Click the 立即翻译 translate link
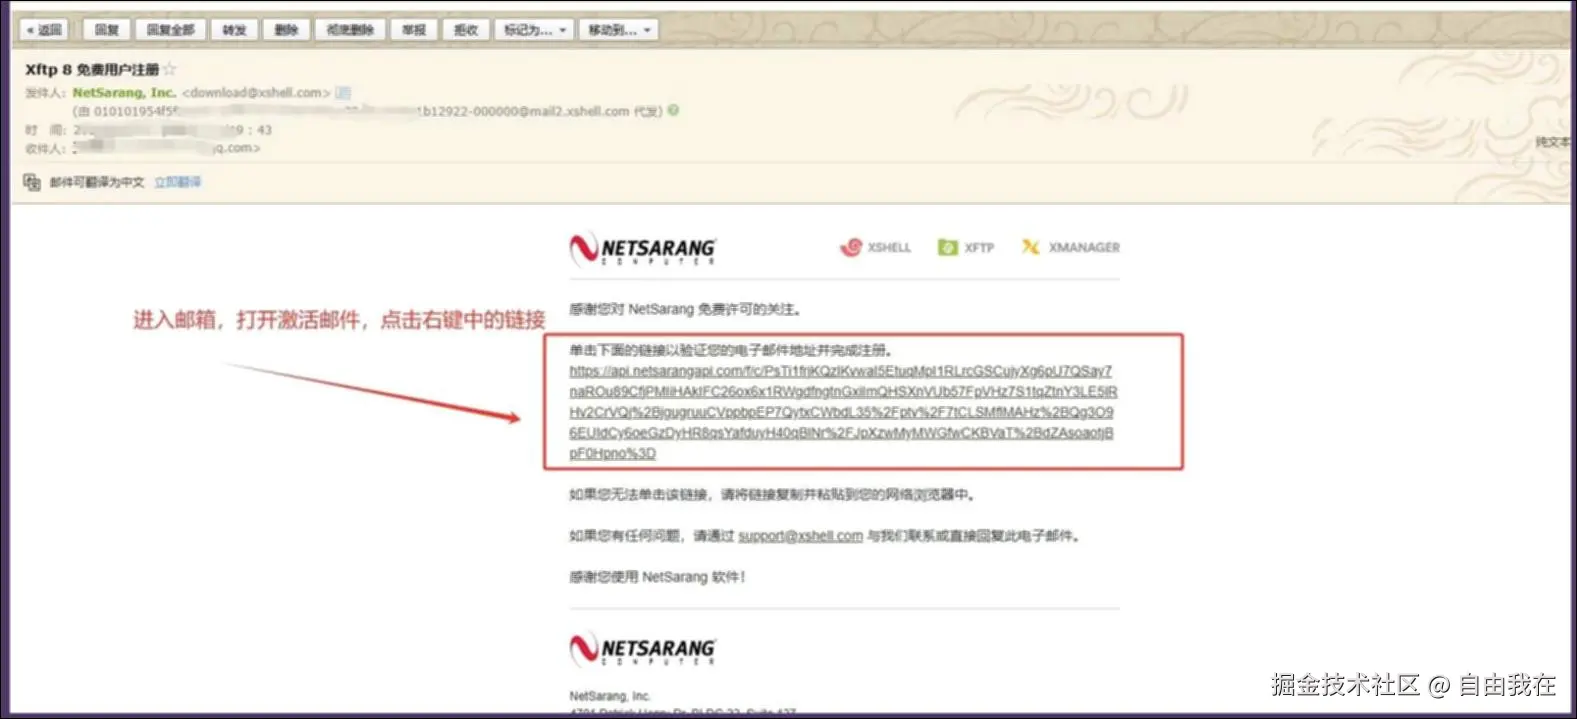This screenshot has width=1577, height=719. 178,182
